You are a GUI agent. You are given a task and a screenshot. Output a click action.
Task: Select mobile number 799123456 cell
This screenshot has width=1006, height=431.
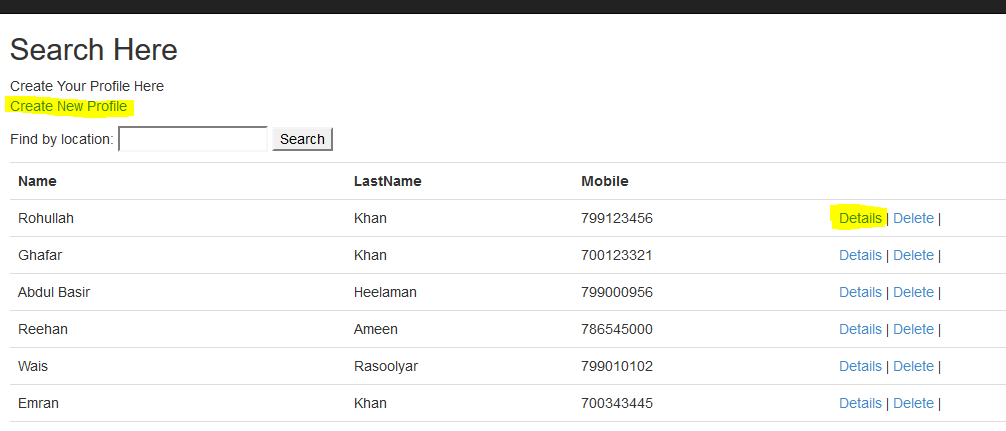tap(617, 218)
